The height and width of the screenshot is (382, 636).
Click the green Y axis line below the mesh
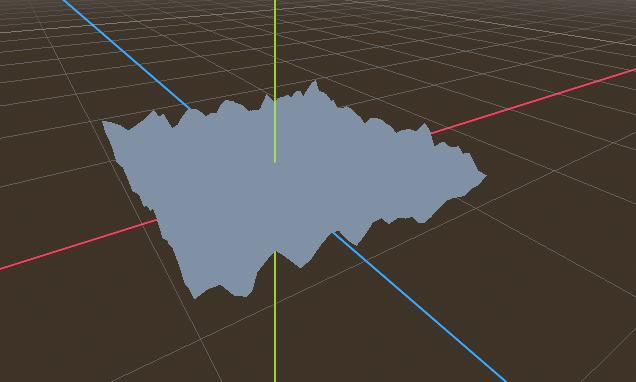click(x=275, y=316)
